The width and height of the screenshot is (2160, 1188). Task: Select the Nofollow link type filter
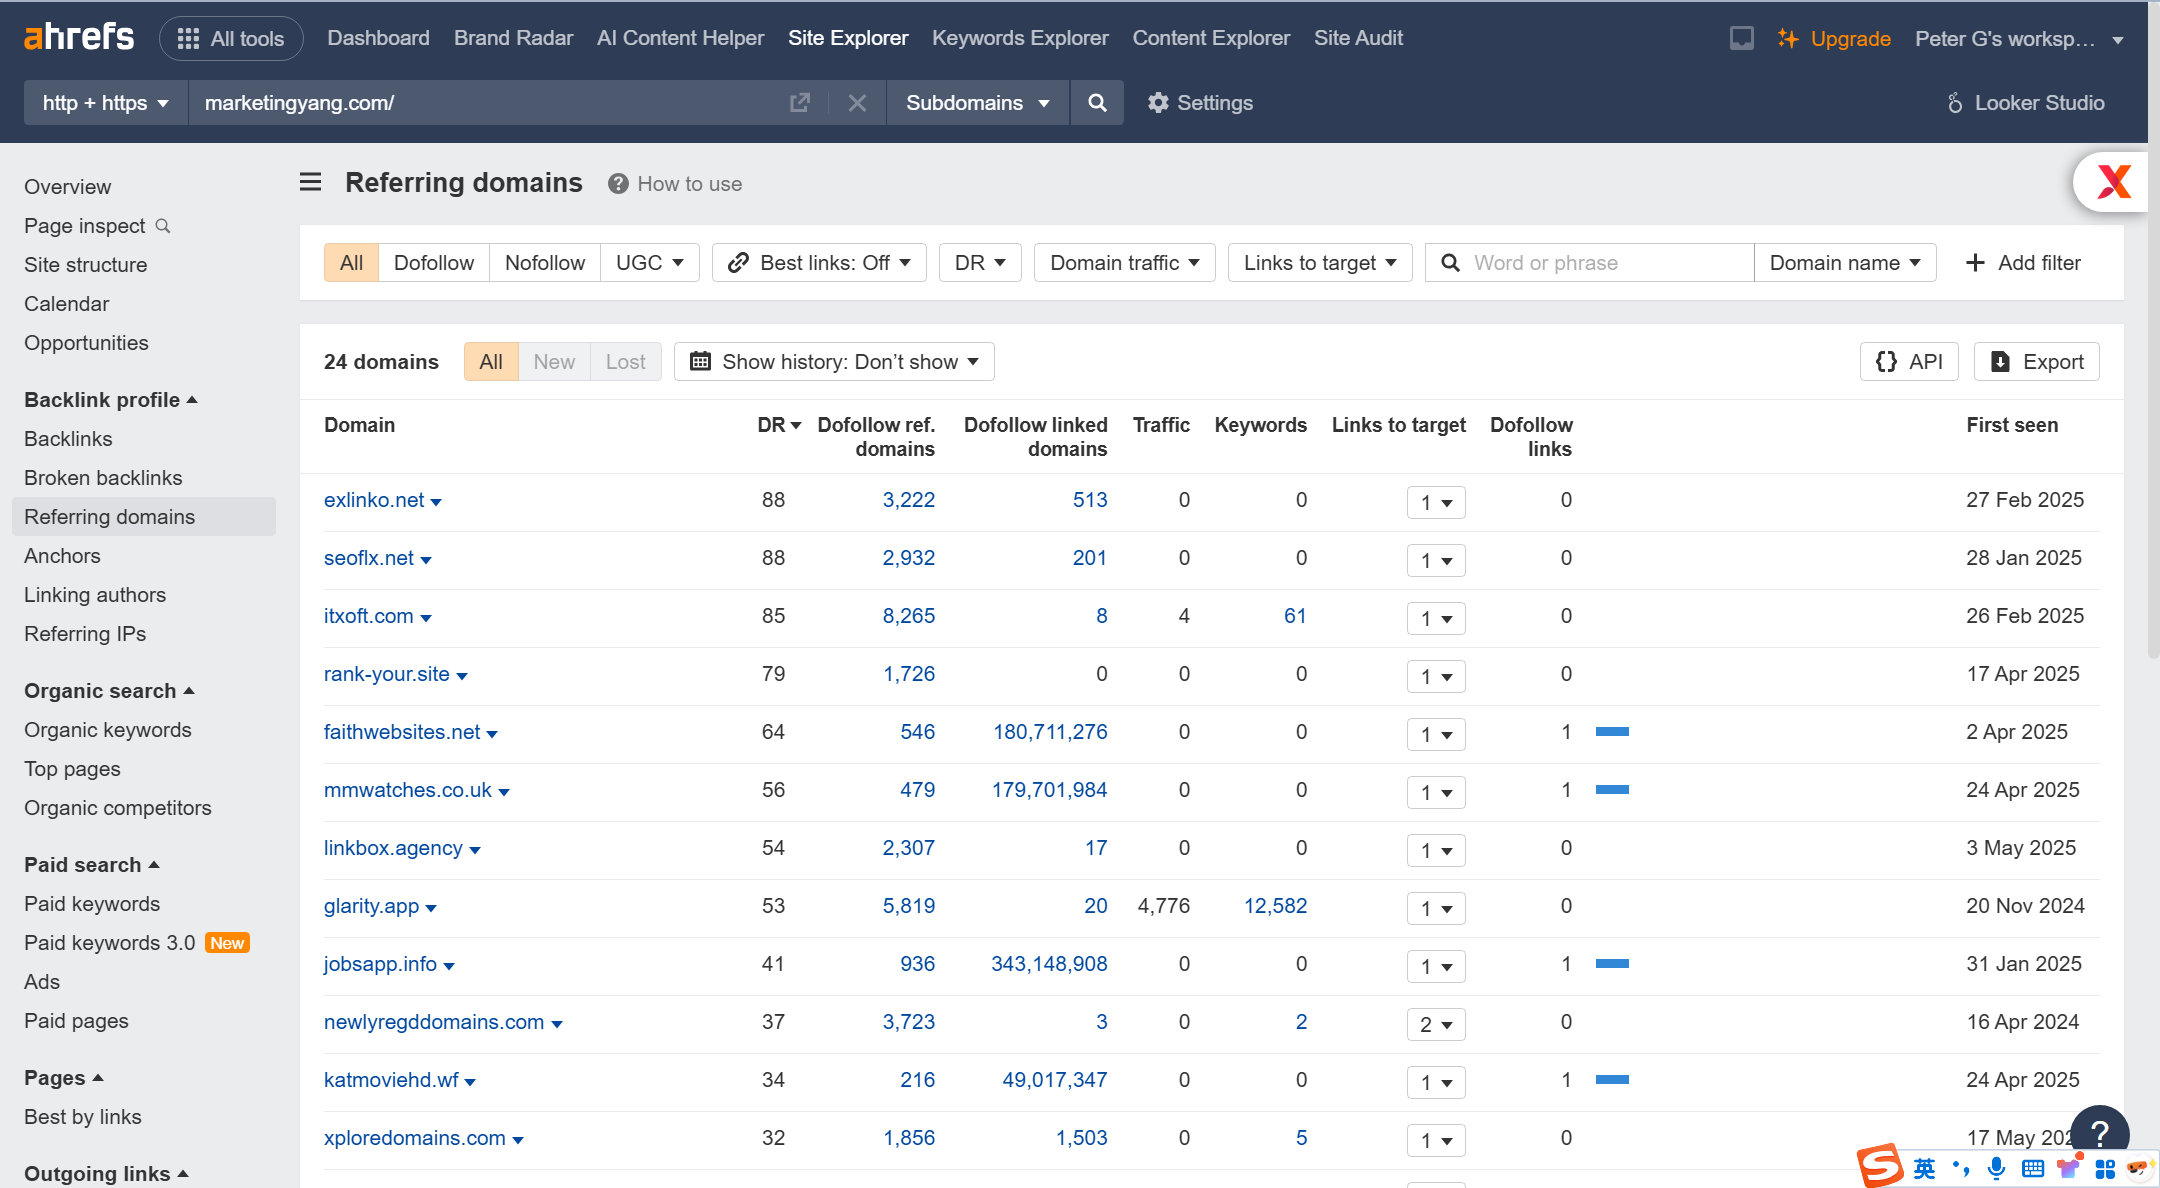(545, 263)
